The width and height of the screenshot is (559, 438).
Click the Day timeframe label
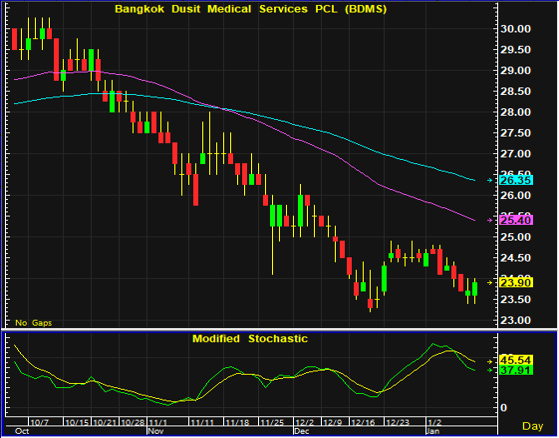coord(533,426)
